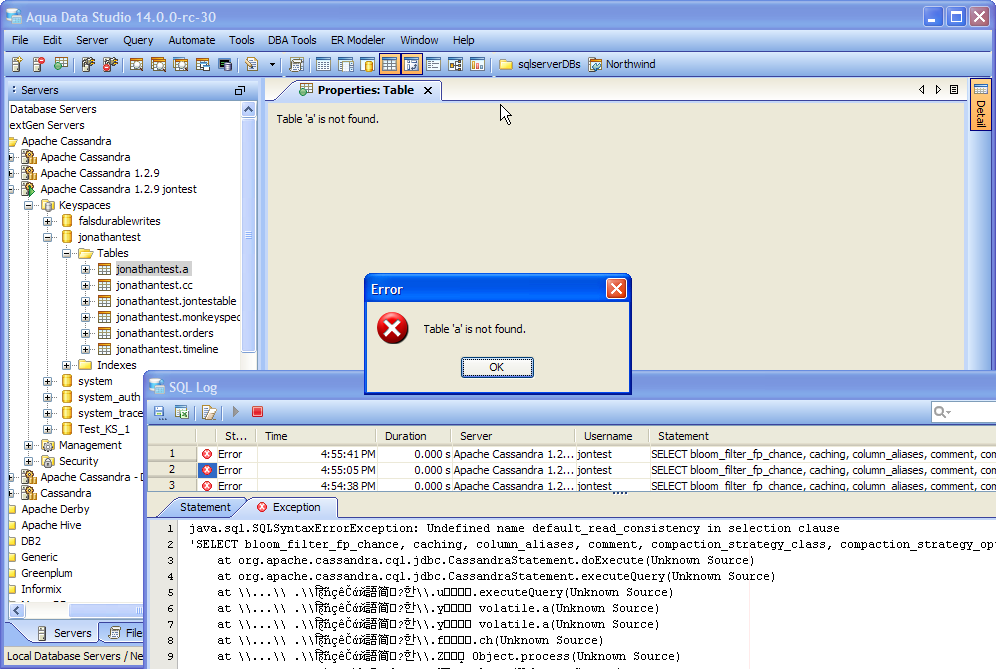This screenshot has height=669, width=996.
Task: Select the Apache Derby folder
Action: 55,509
